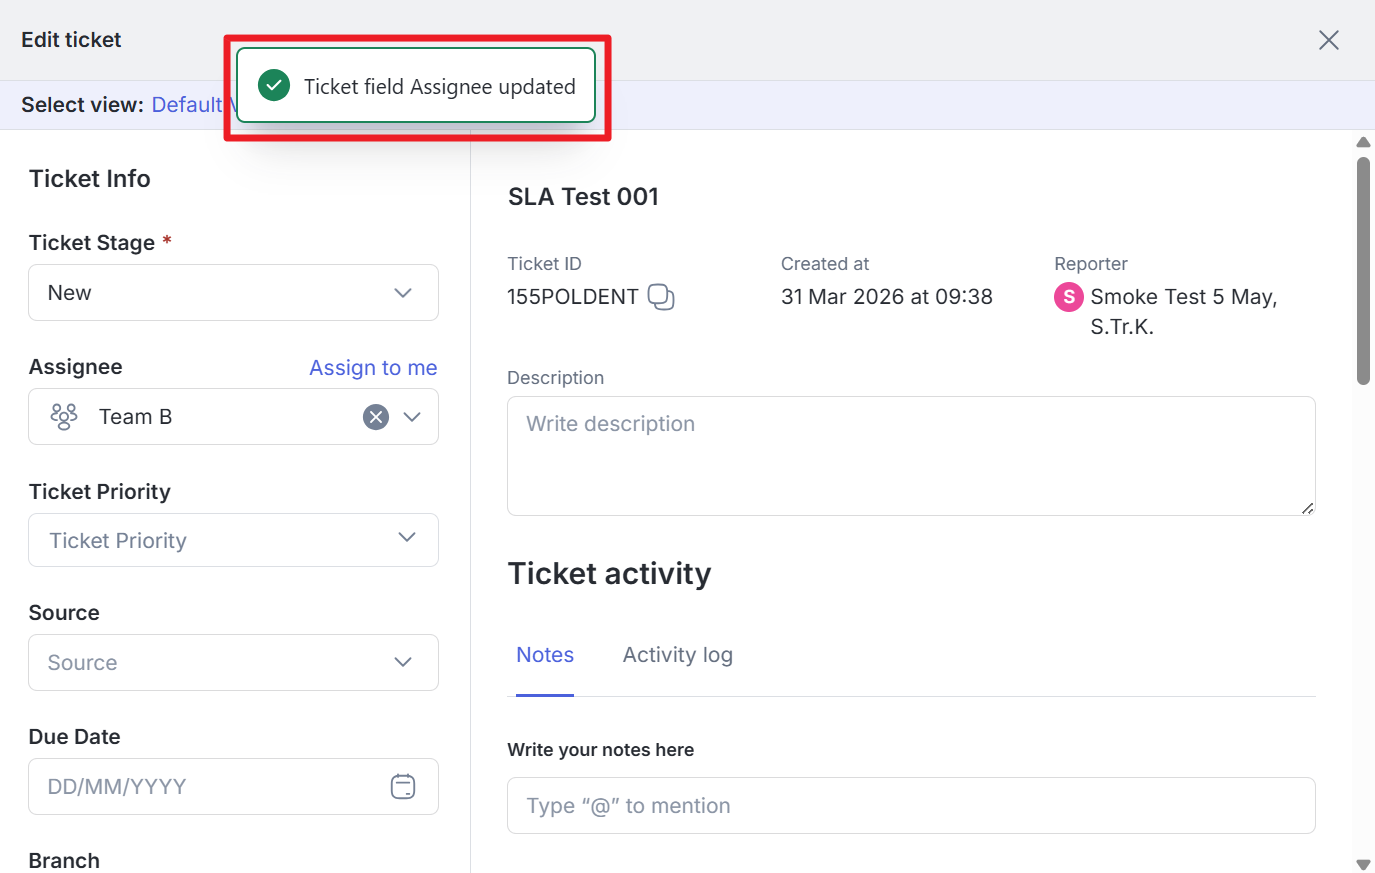Click the Default select view link
1375x873 pixels.
click(x=186, y=105)
